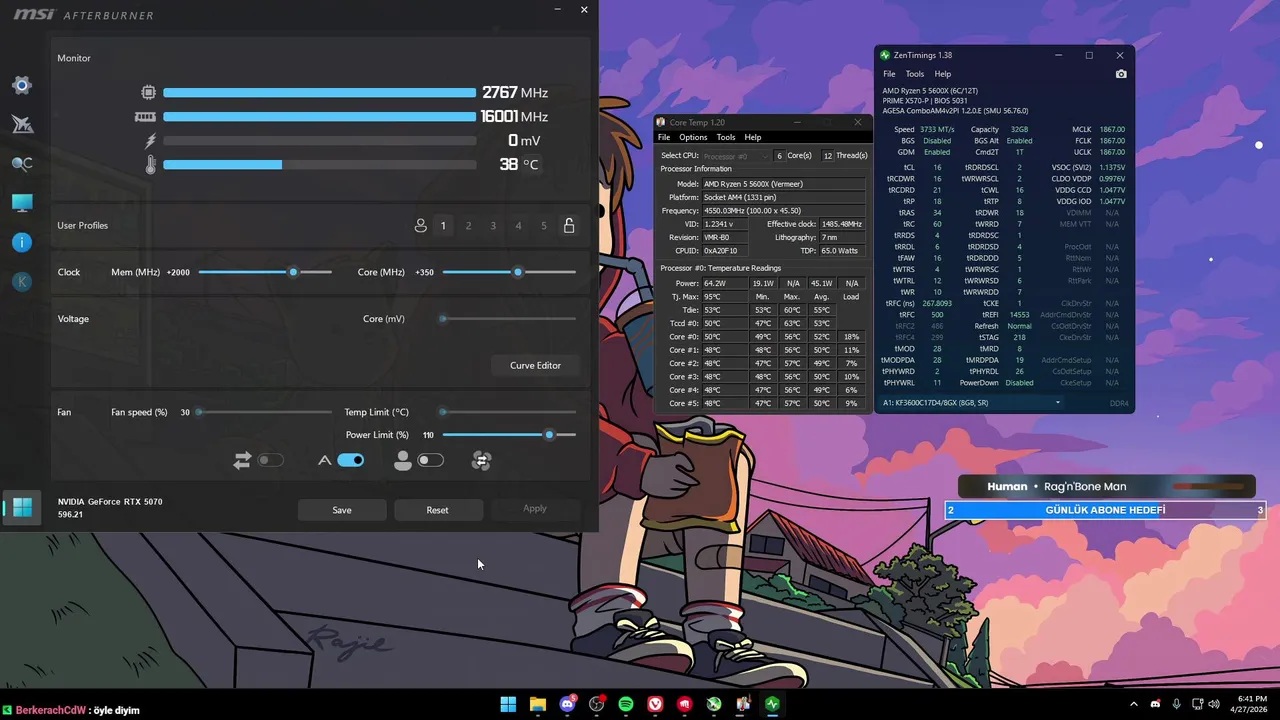The image size is (1280, 720).
Task: Toggle the profile lock padlock icon
Action: [569, 226]
